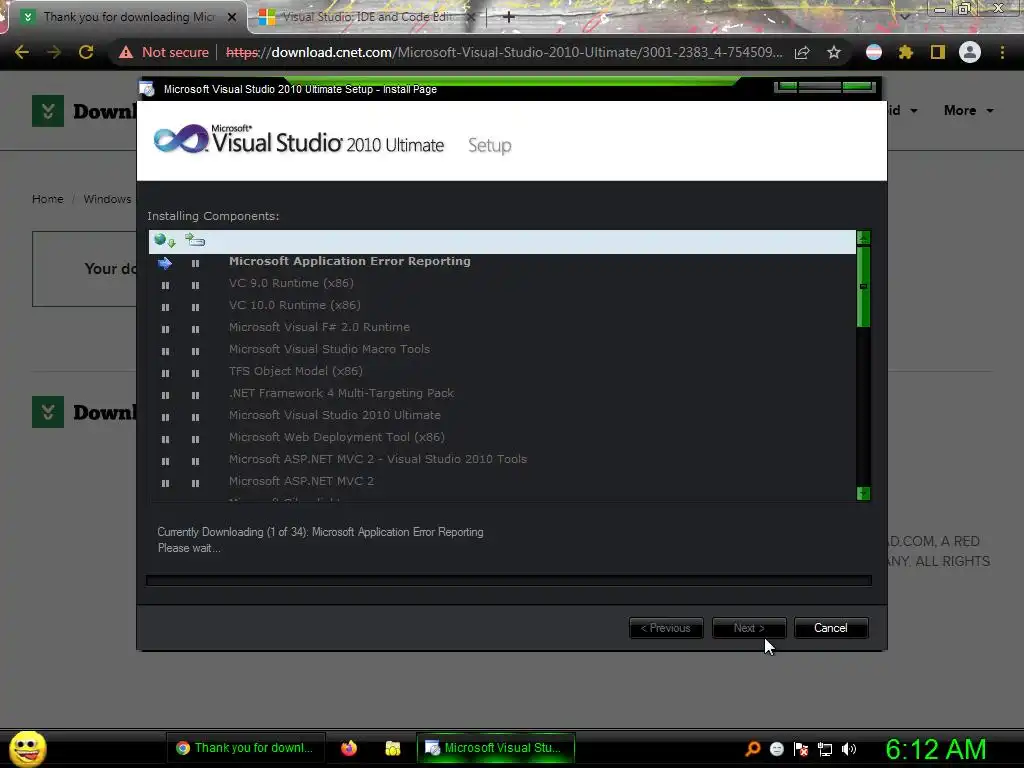
Task: Click the components list scrollbar thumb
Action: (x=863, y=286)
